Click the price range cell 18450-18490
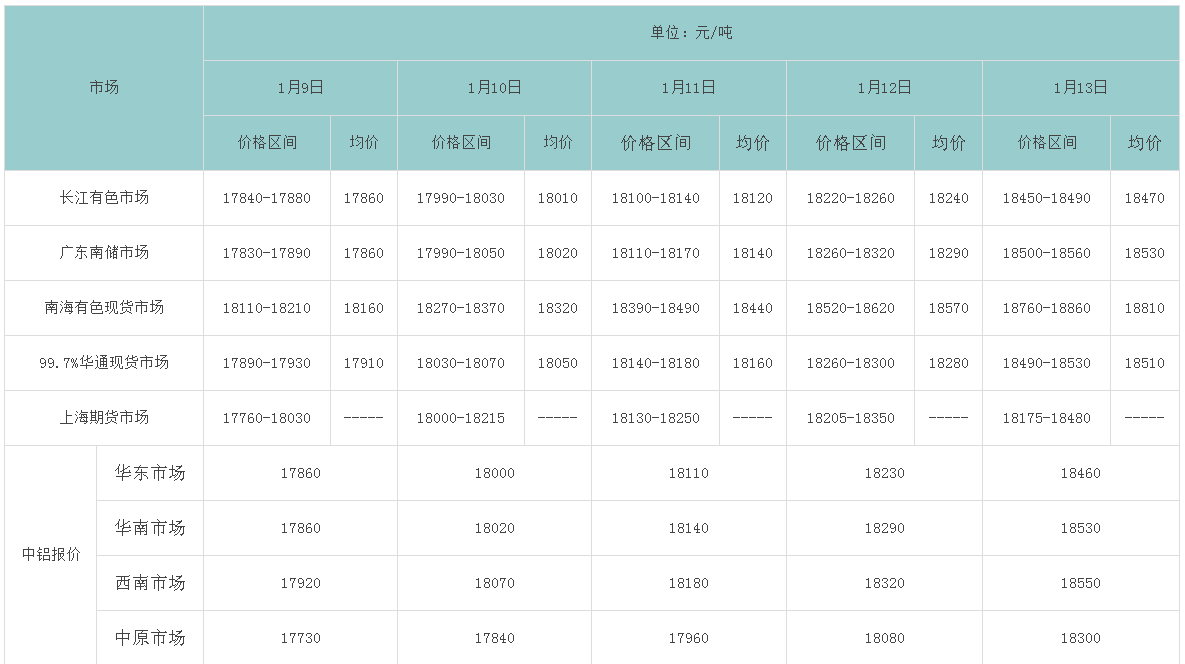This screenshot has height=664, width=1185. (x=1046, y=199)
